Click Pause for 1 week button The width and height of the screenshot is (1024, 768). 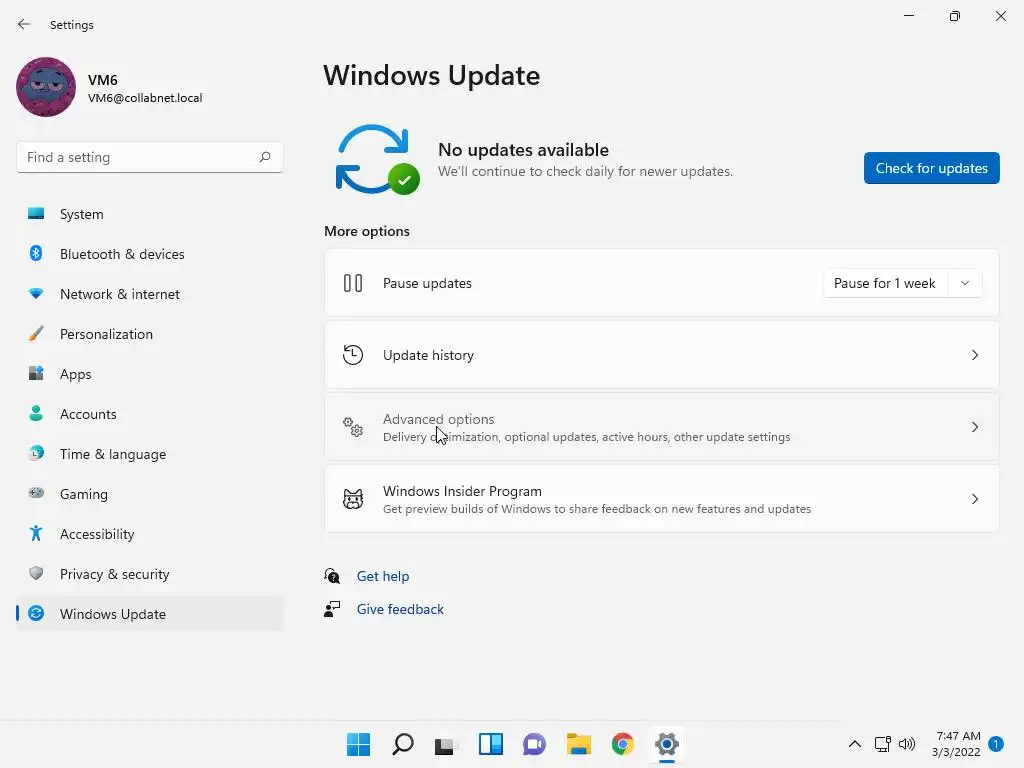885,283
